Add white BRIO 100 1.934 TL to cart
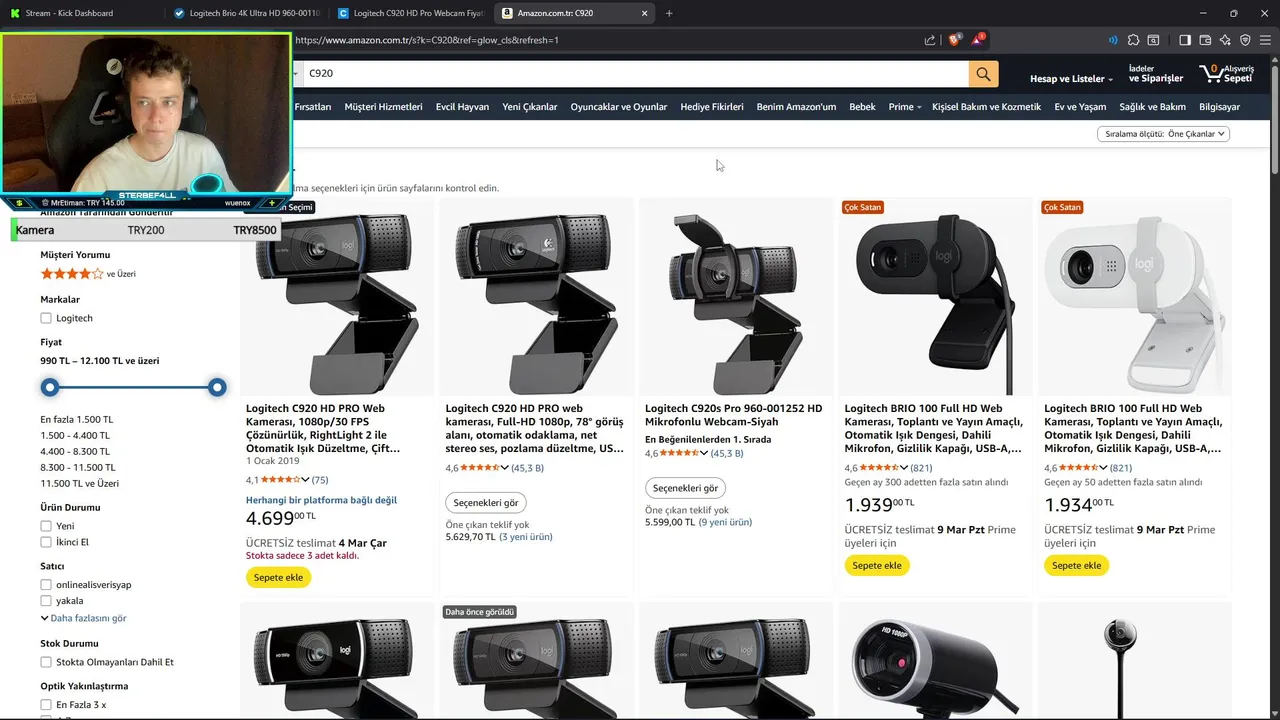The width and height of the screenshot is (1280, 720). click(1077, 565)
